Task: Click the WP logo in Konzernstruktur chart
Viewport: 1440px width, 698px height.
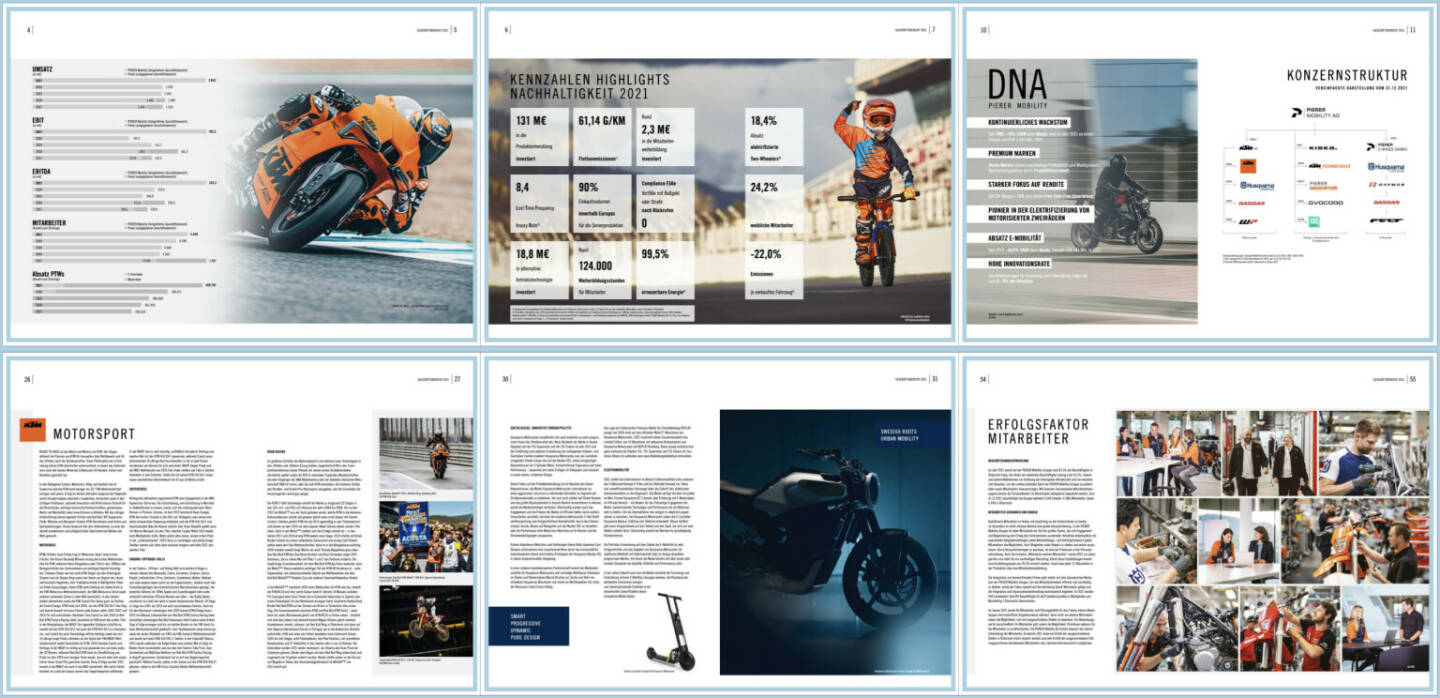Action: (x=1249, y=220)
